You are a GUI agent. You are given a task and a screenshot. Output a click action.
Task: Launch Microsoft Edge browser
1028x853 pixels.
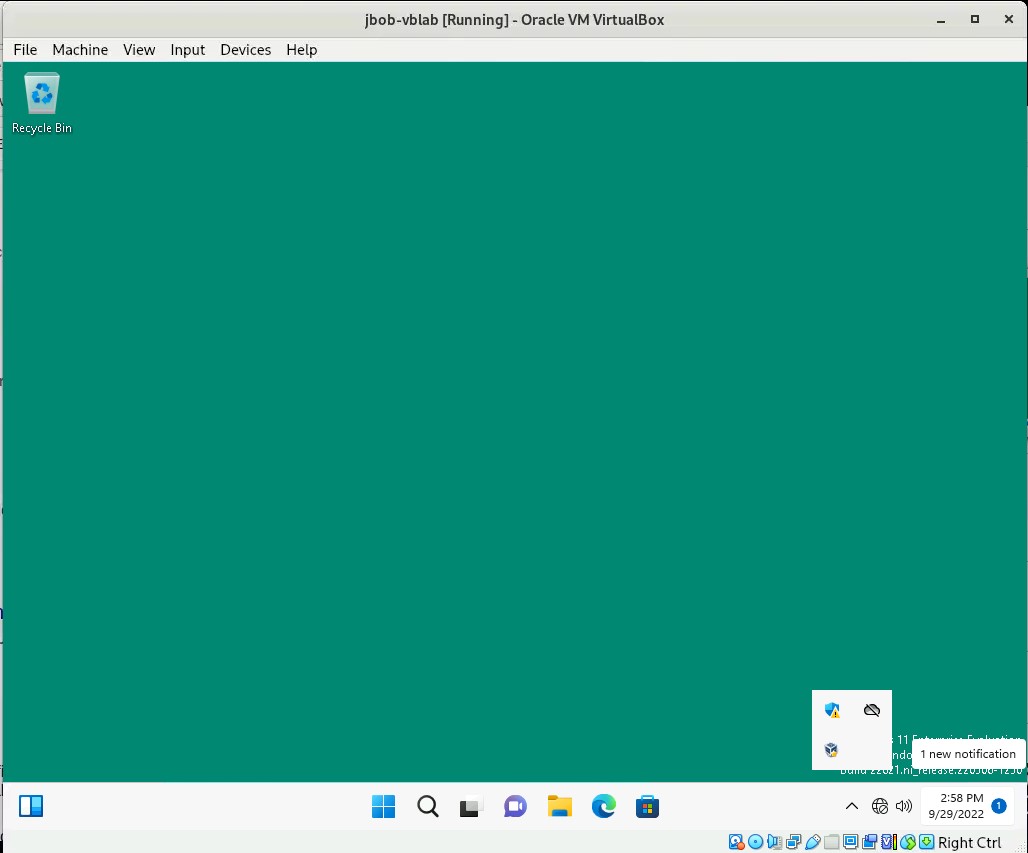603,806
